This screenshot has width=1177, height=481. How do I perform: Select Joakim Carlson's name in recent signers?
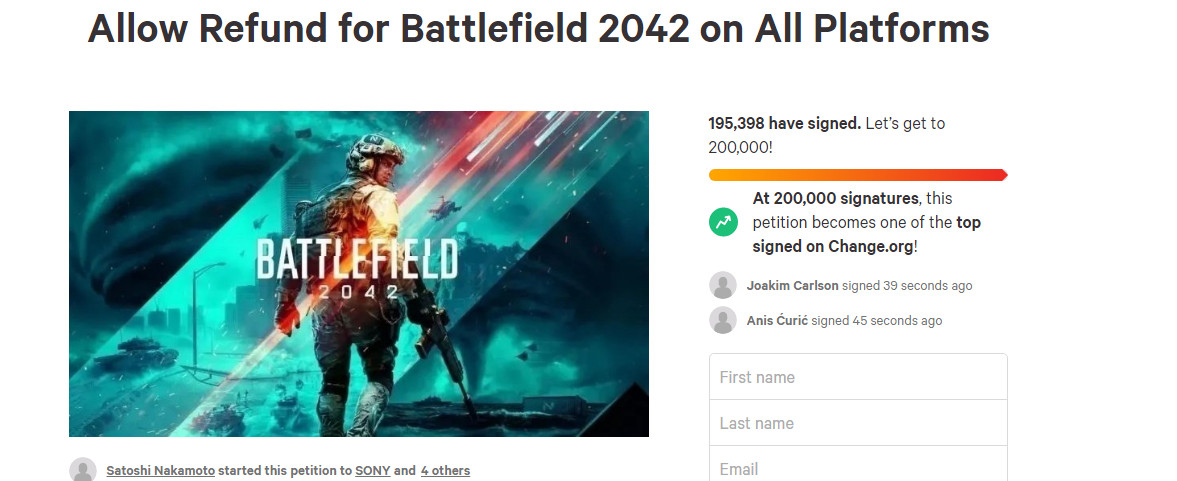point(792,286)
